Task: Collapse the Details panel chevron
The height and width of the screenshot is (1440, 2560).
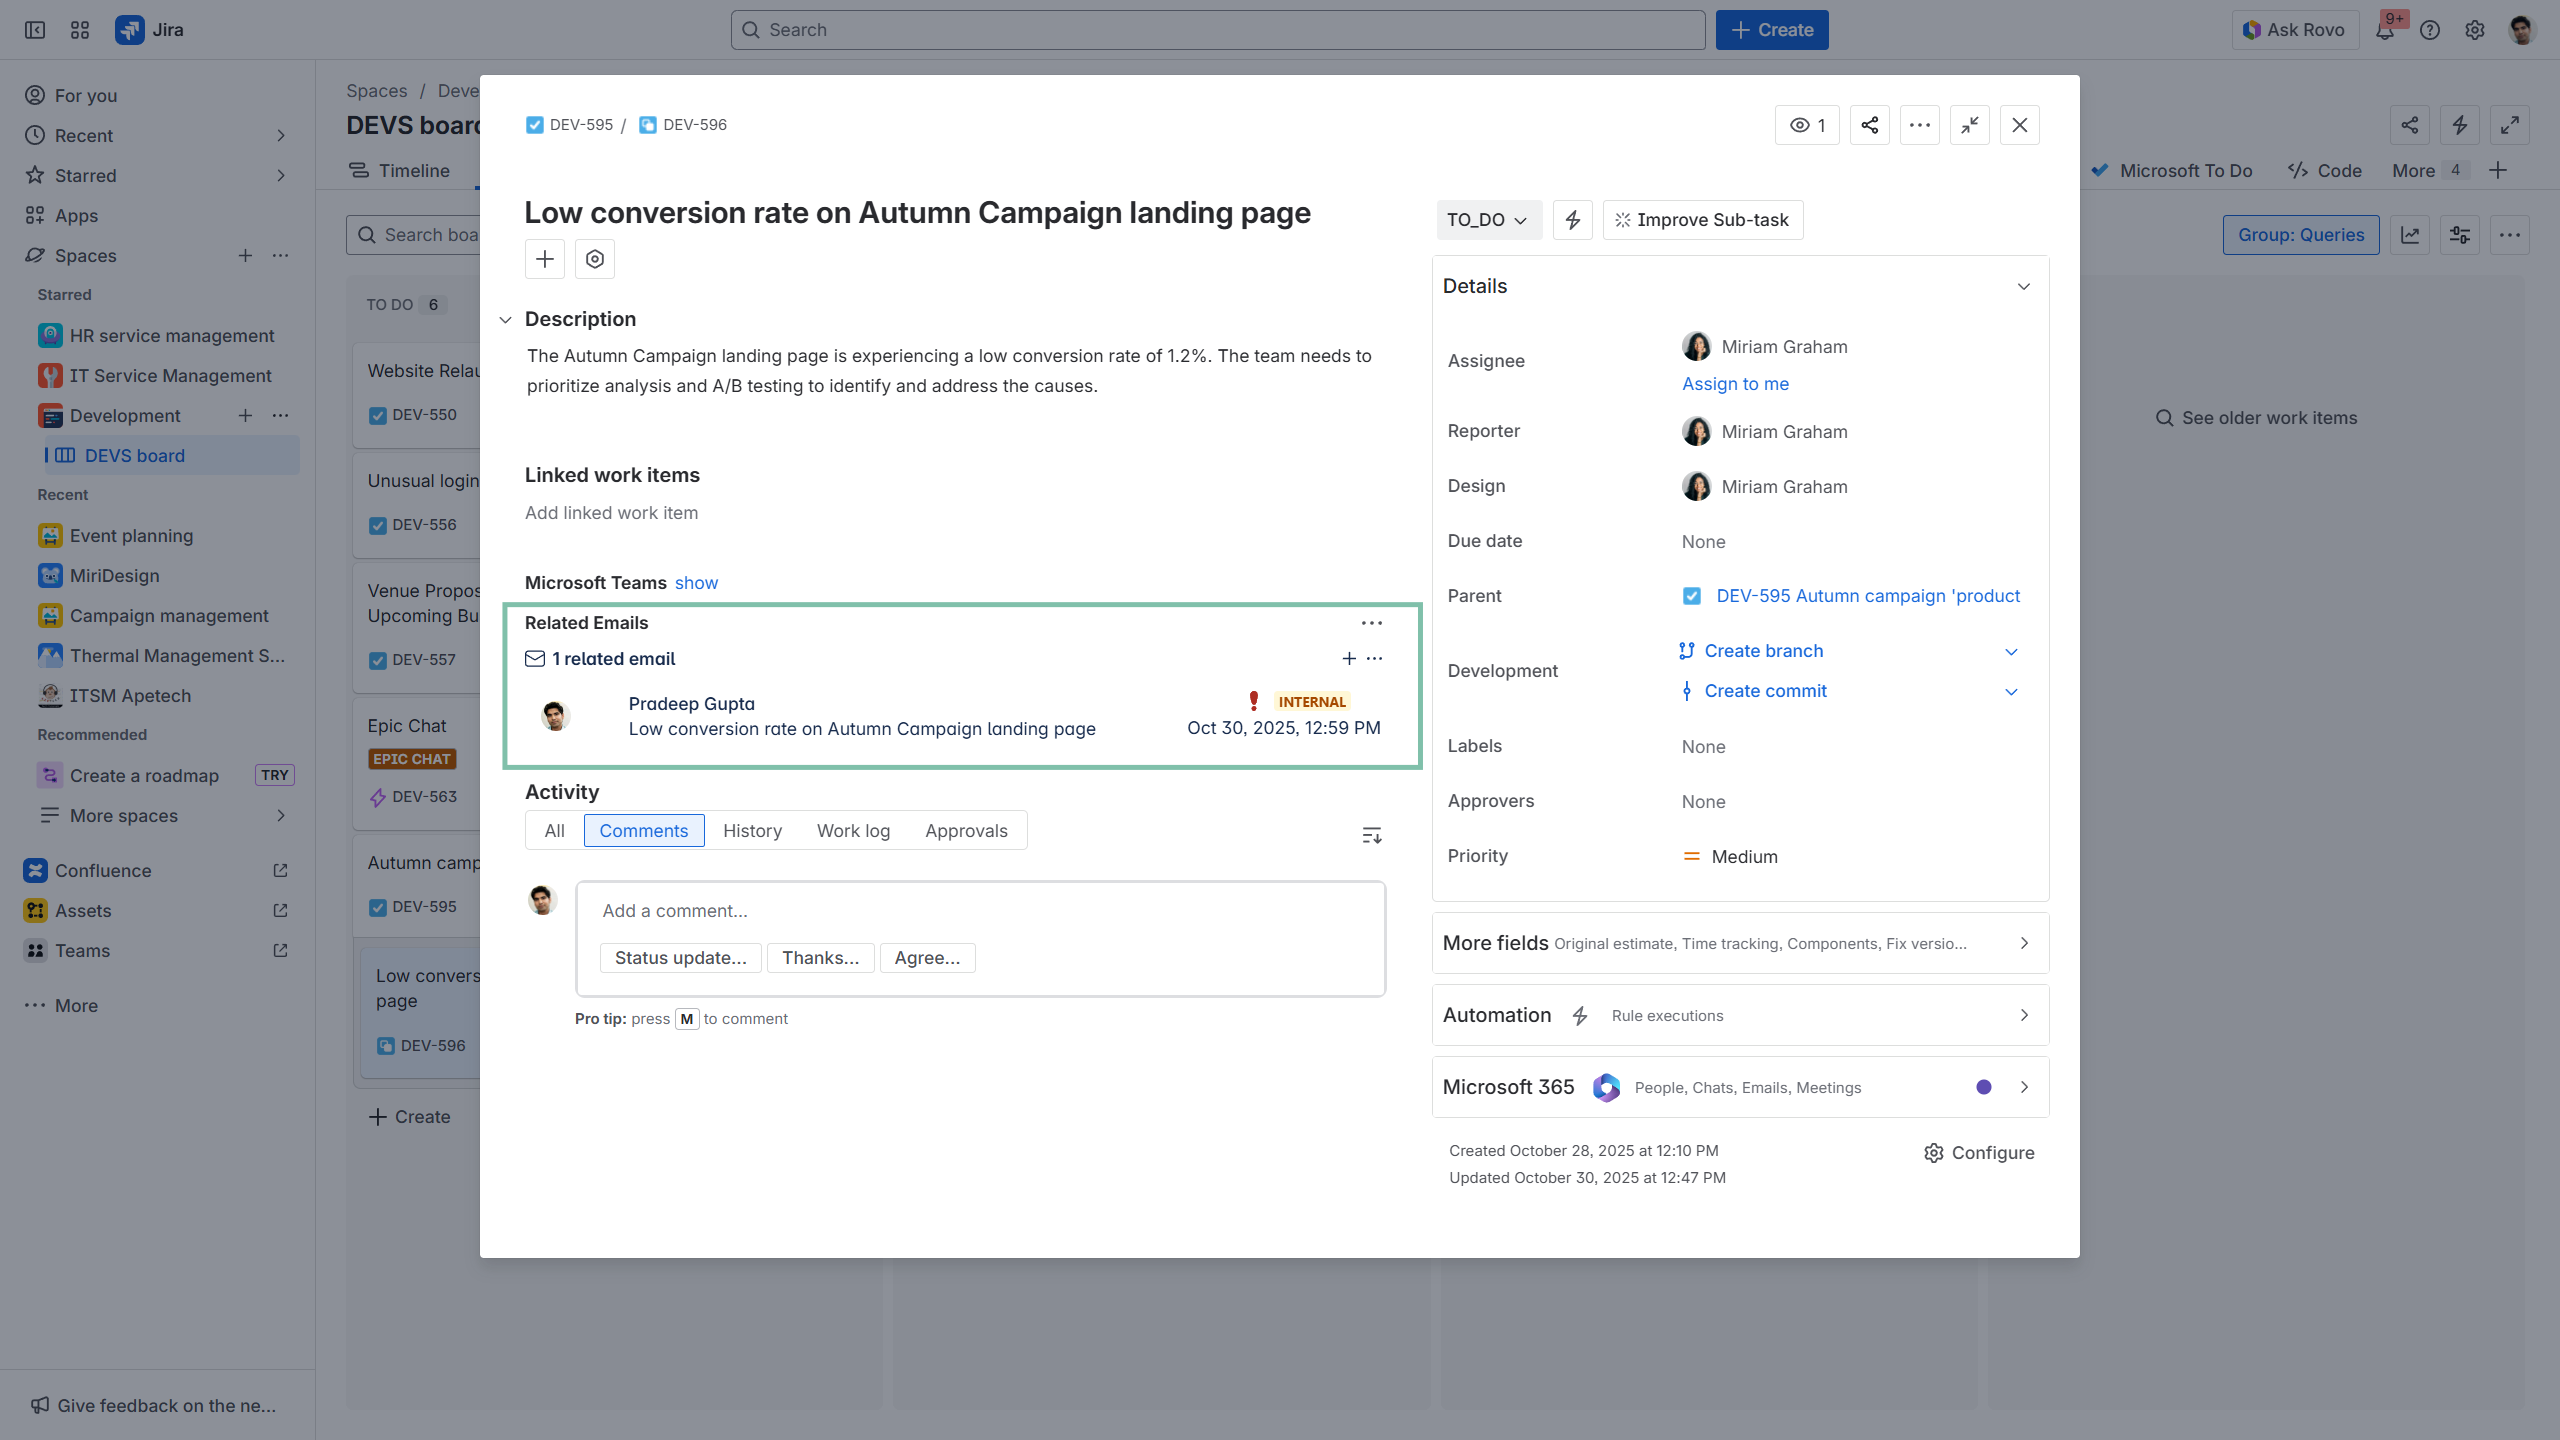Action: [x=2023, y=287]
